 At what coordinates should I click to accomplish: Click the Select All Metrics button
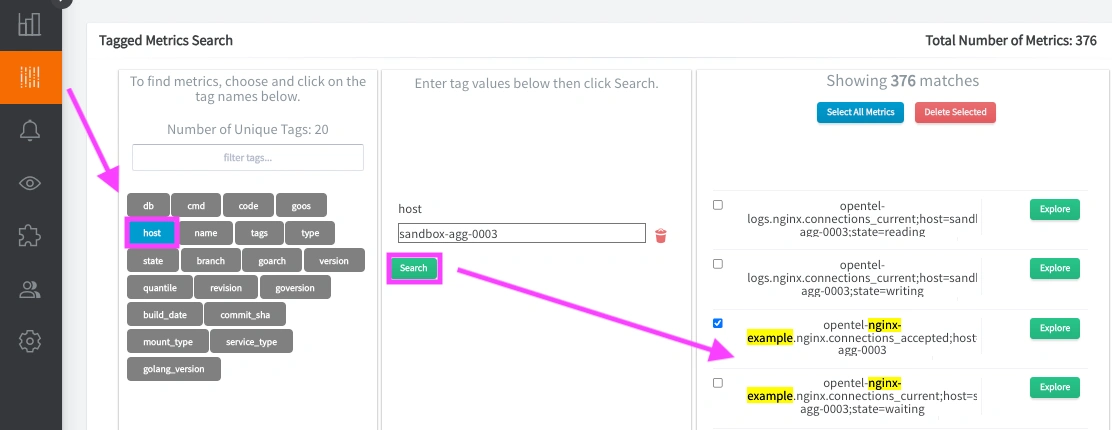click(860, 112)
